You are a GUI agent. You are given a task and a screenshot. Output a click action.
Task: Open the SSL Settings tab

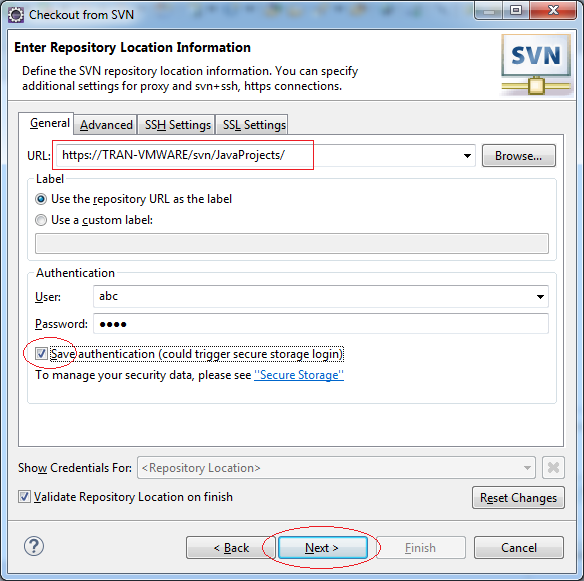coord(254,125)
